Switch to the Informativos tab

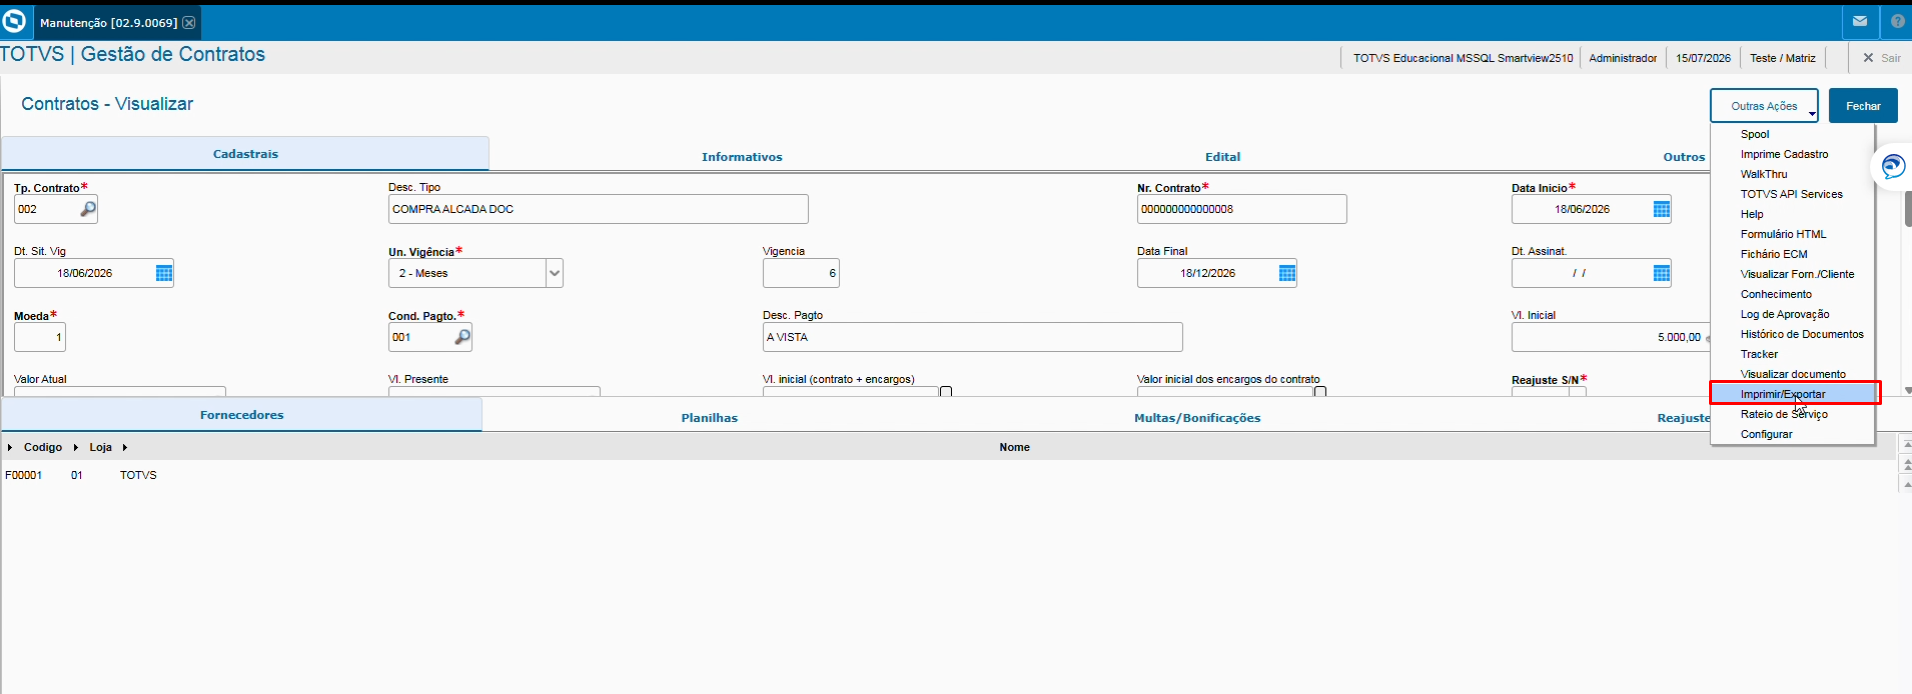coord(742,157)
